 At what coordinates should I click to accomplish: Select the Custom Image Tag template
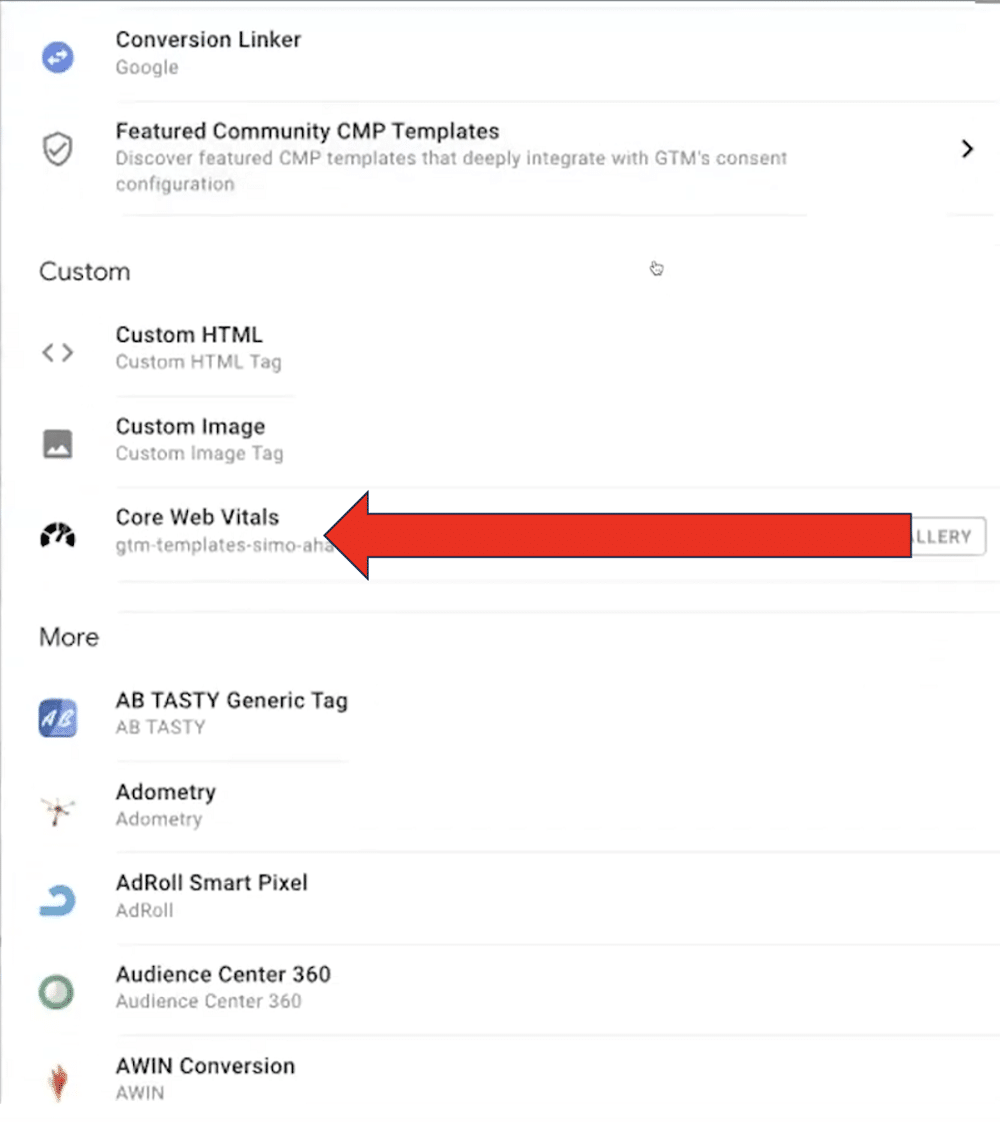(x=190, y=427)
